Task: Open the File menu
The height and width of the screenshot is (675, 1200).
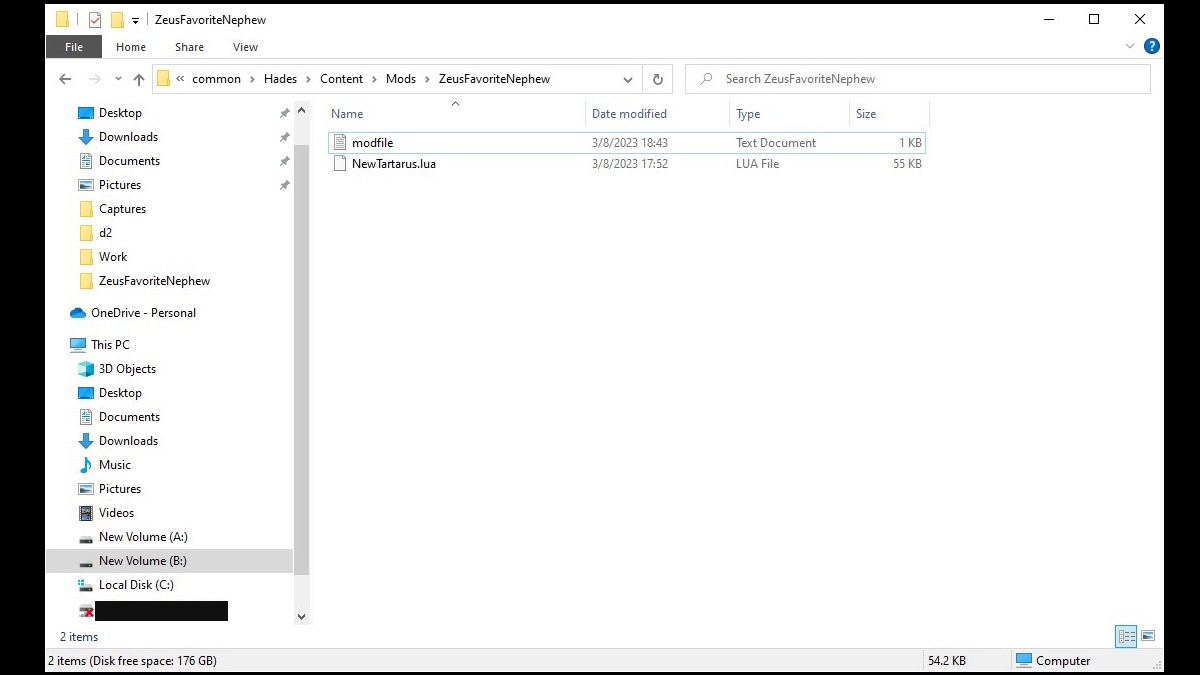Action: click(73, 46)
